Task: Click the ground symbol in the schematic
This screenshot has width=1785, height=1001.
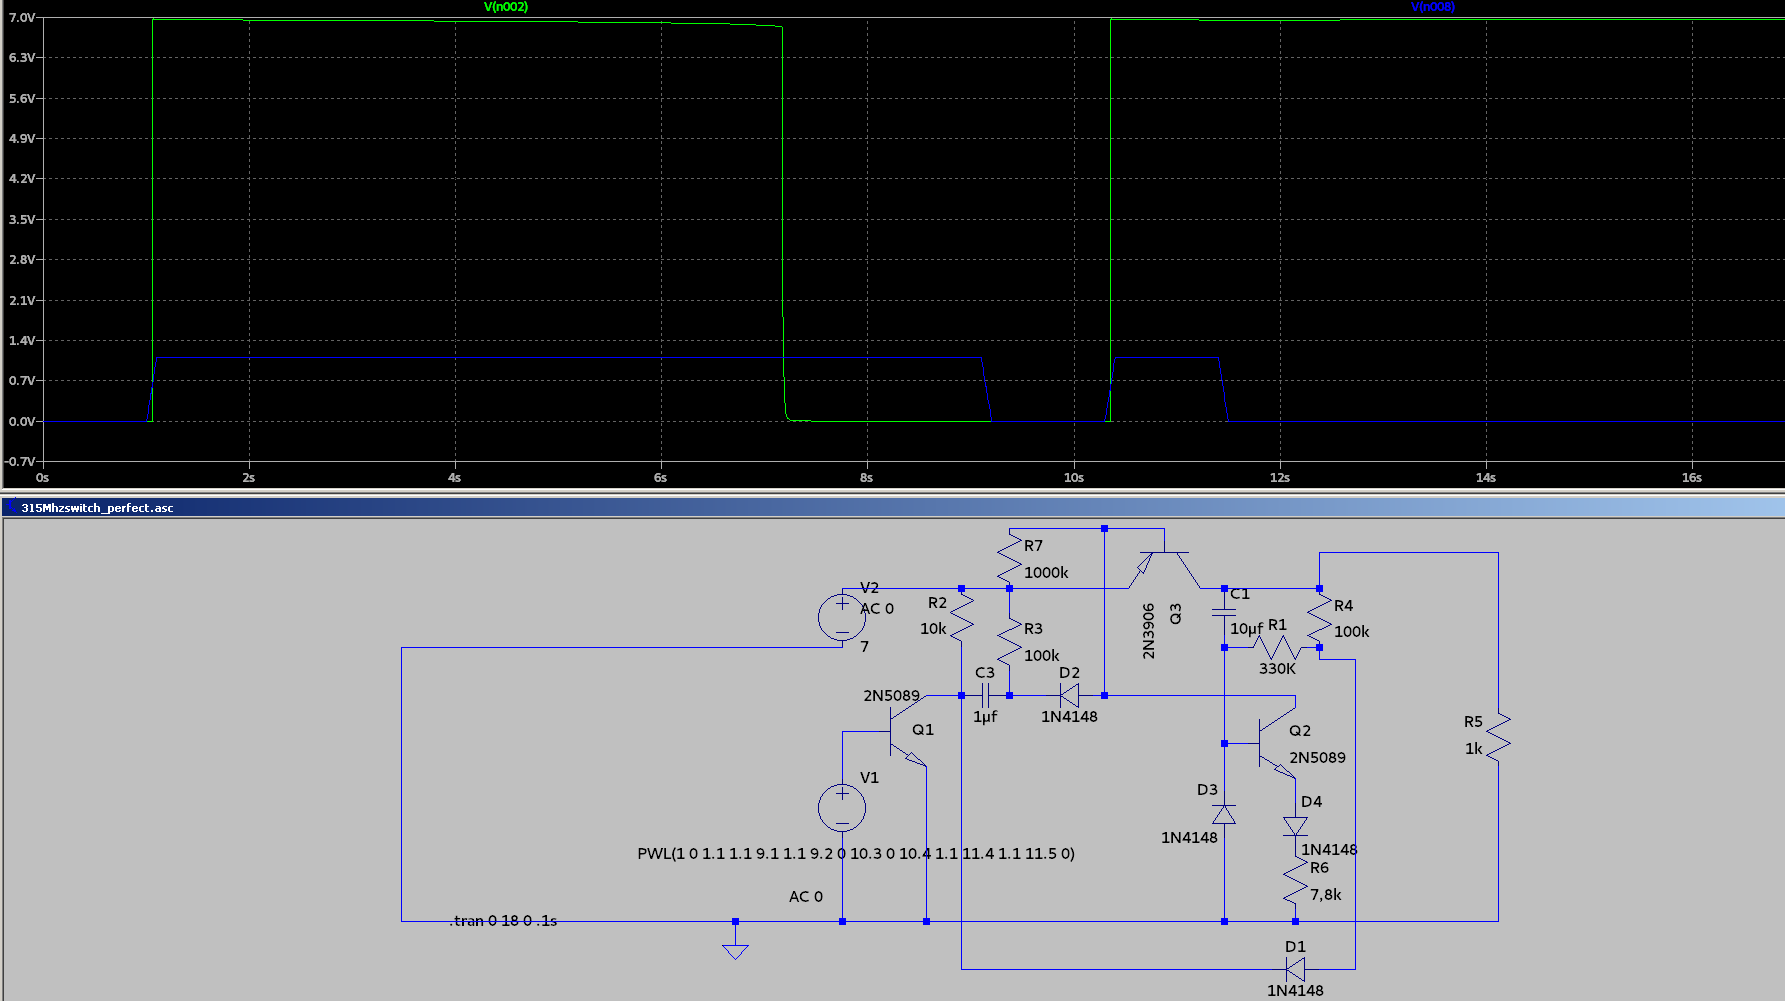Action: tap(735, 948)
